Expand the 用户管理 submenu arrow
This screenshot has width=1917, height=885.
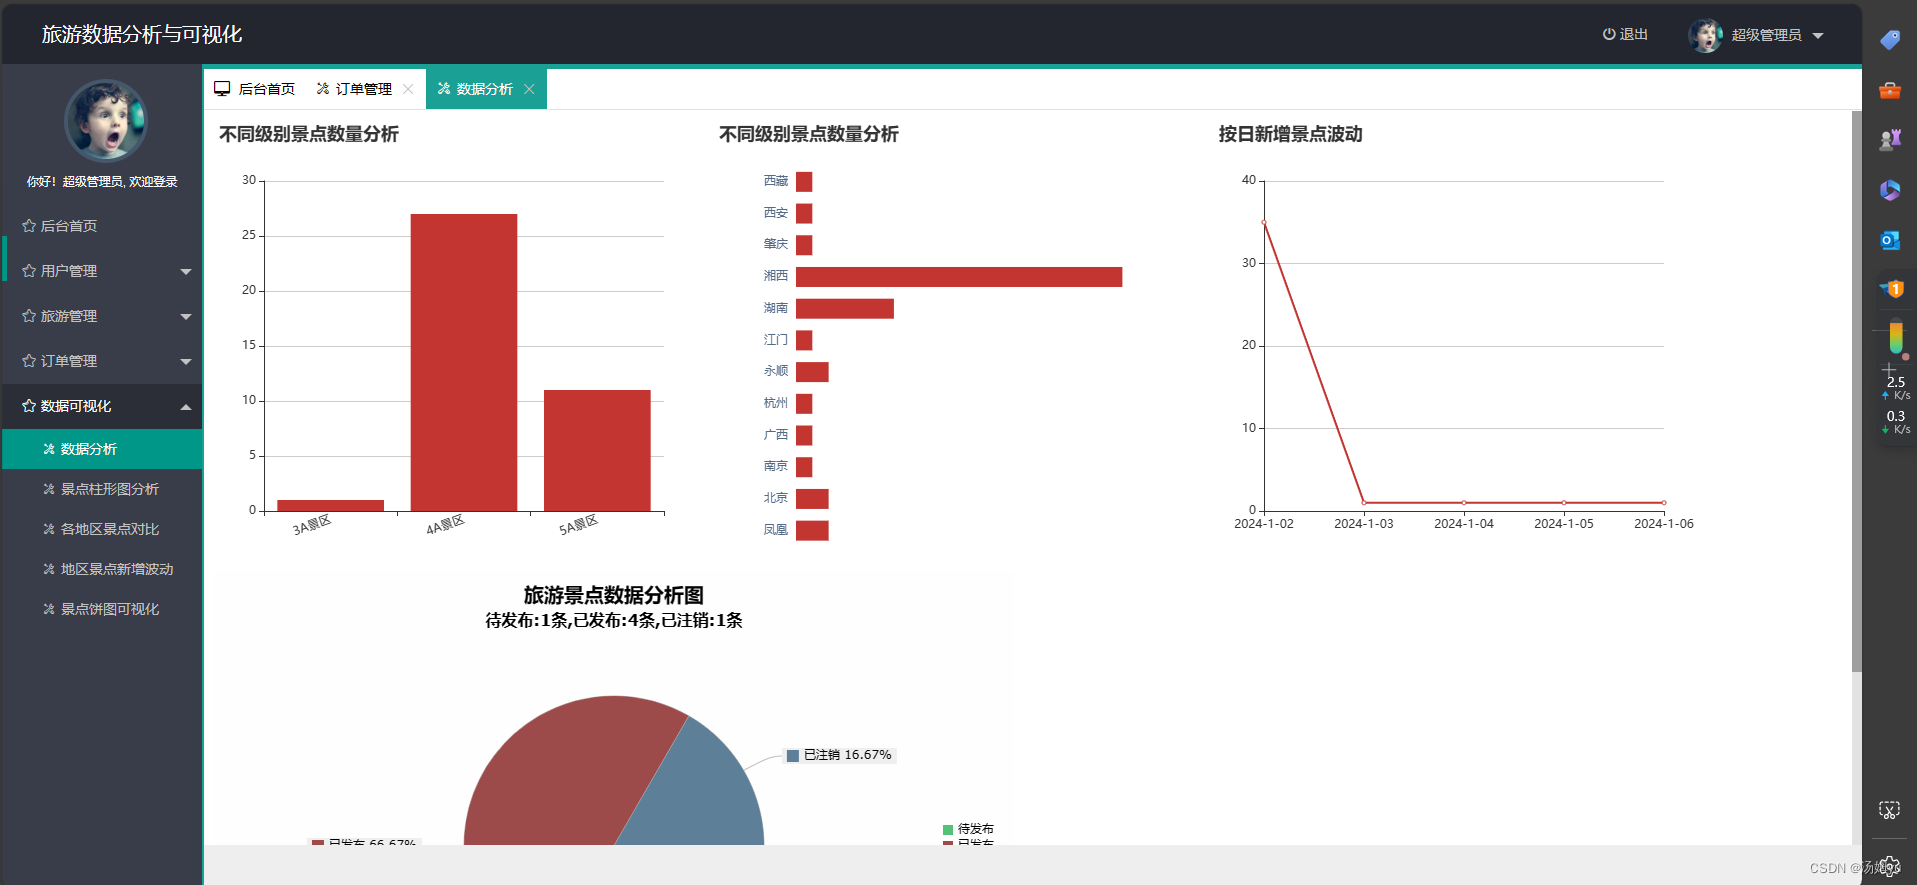pos(186,271)
